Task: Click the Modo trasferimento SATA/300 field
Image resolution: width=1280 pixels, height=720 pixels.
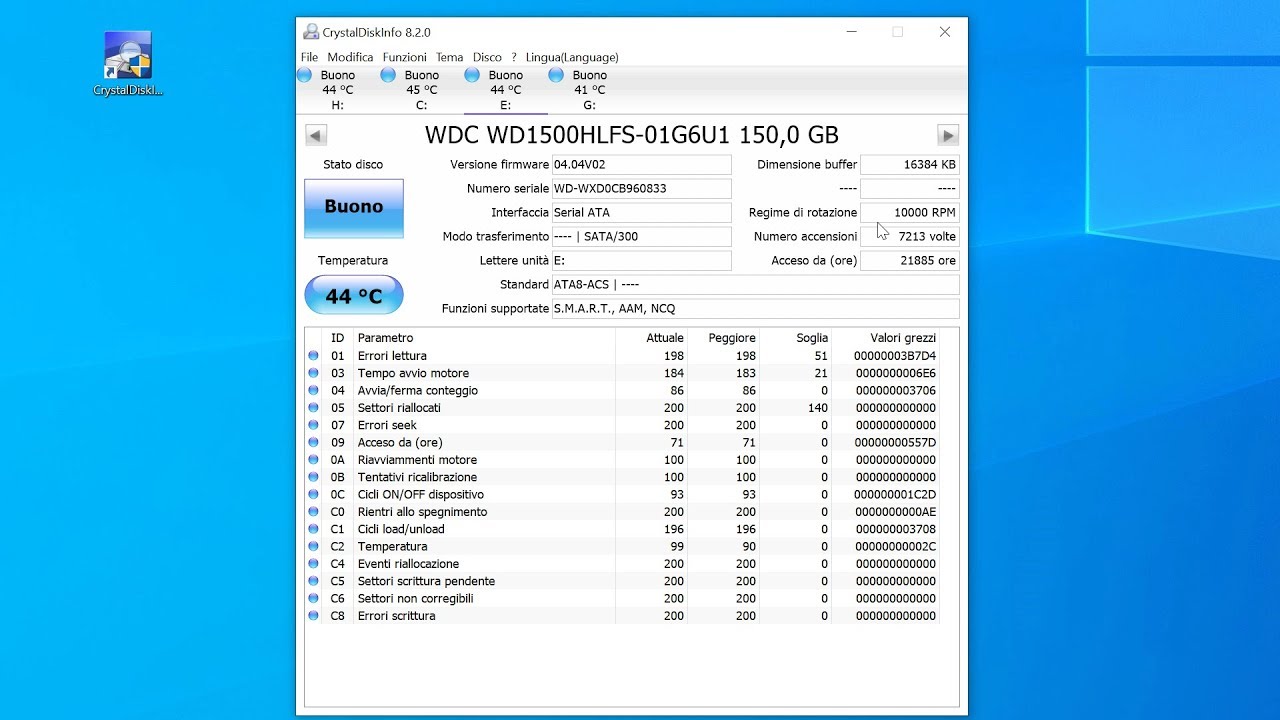Action: coord(641,236)
